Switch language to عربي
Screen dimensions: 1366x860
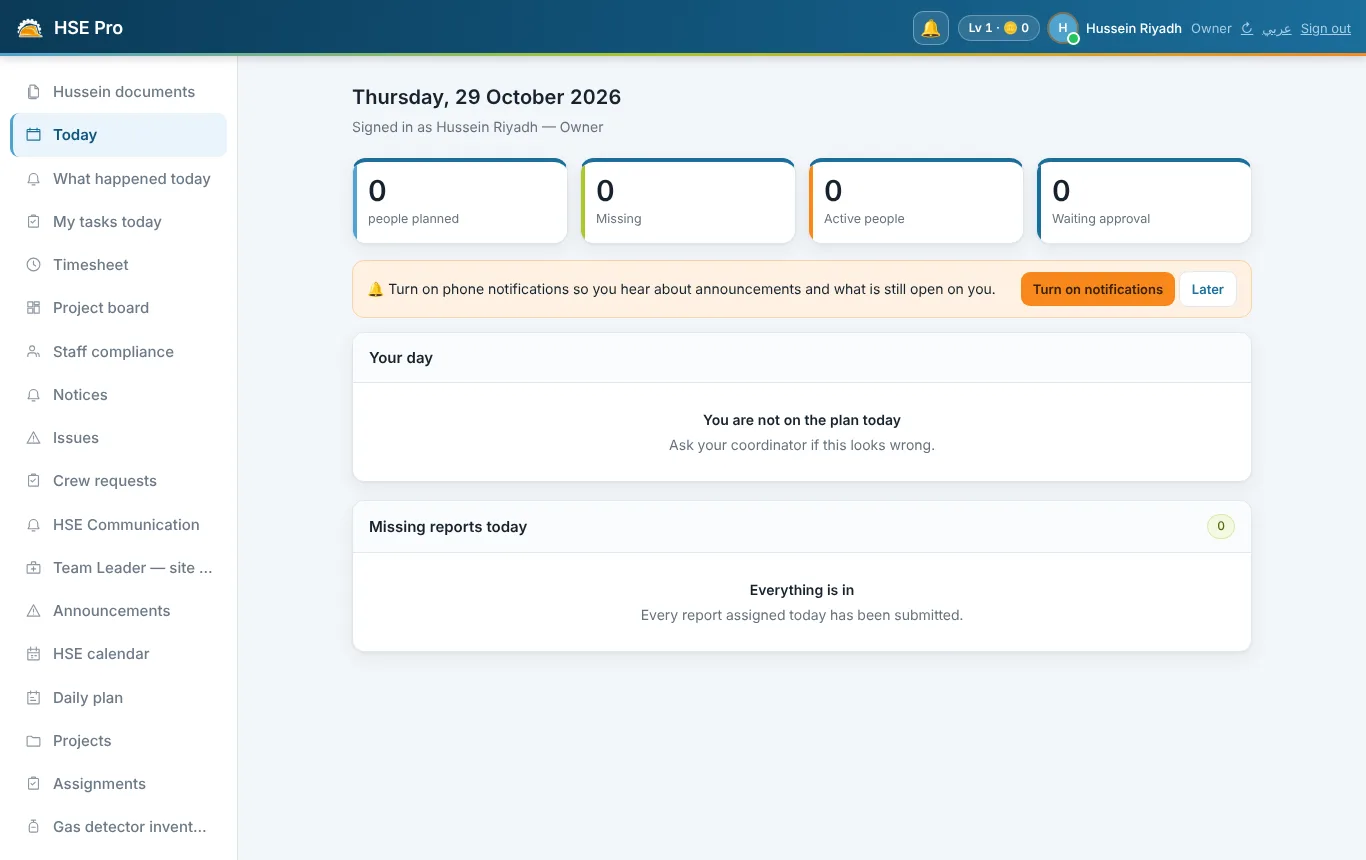1276,29
